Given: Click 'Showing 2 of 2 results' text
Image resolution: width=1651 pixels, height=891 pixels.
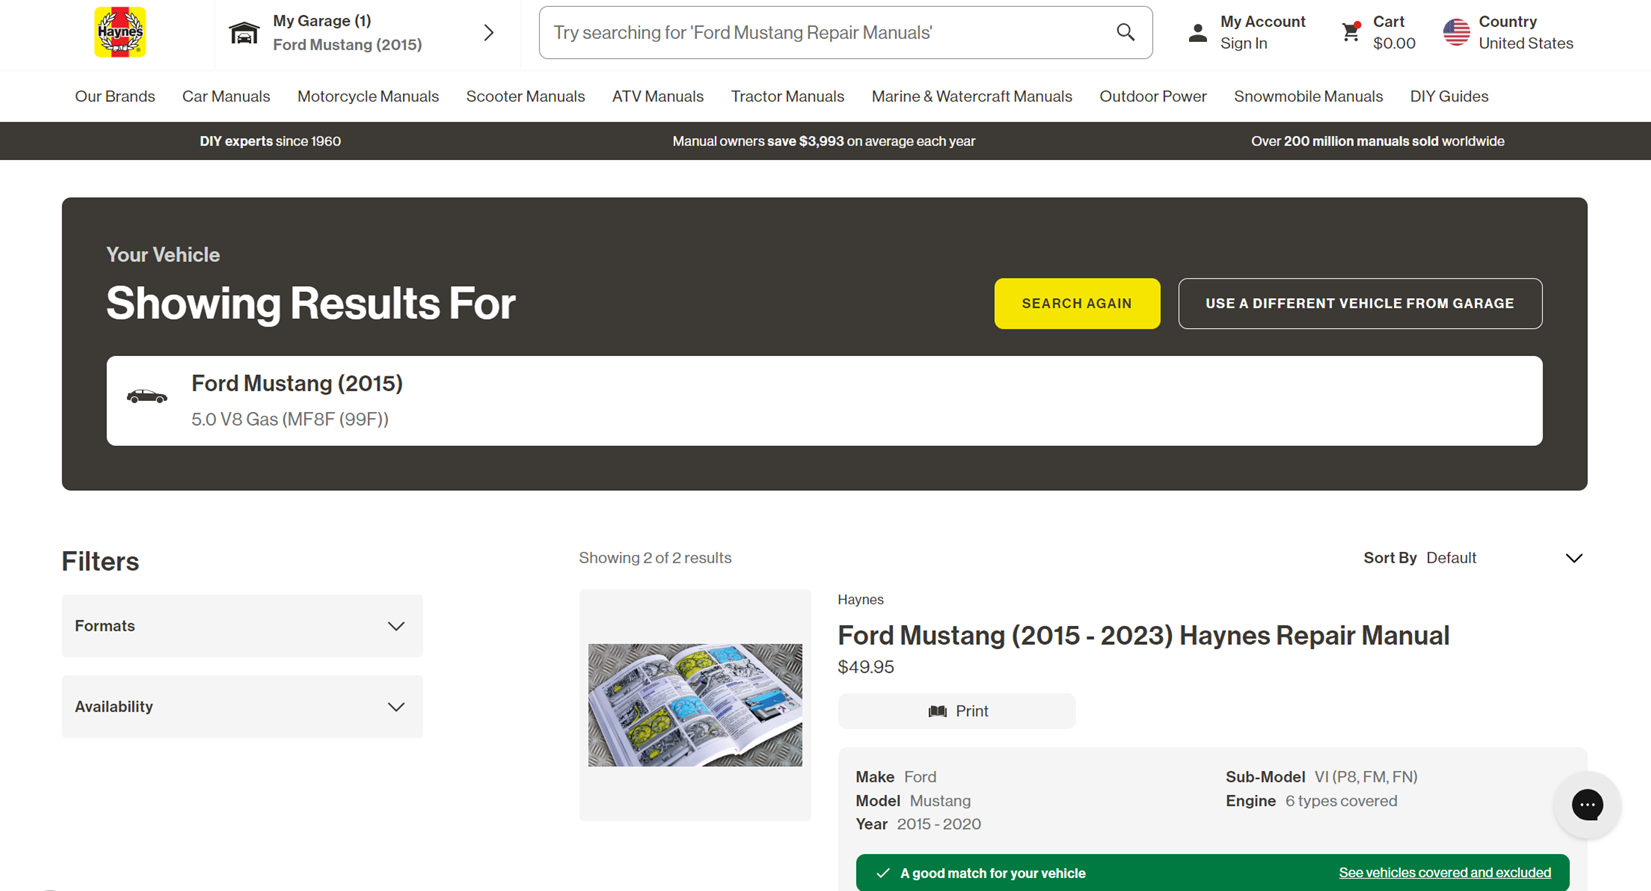Looking at the screenshot, I should [x=655, y=558].
